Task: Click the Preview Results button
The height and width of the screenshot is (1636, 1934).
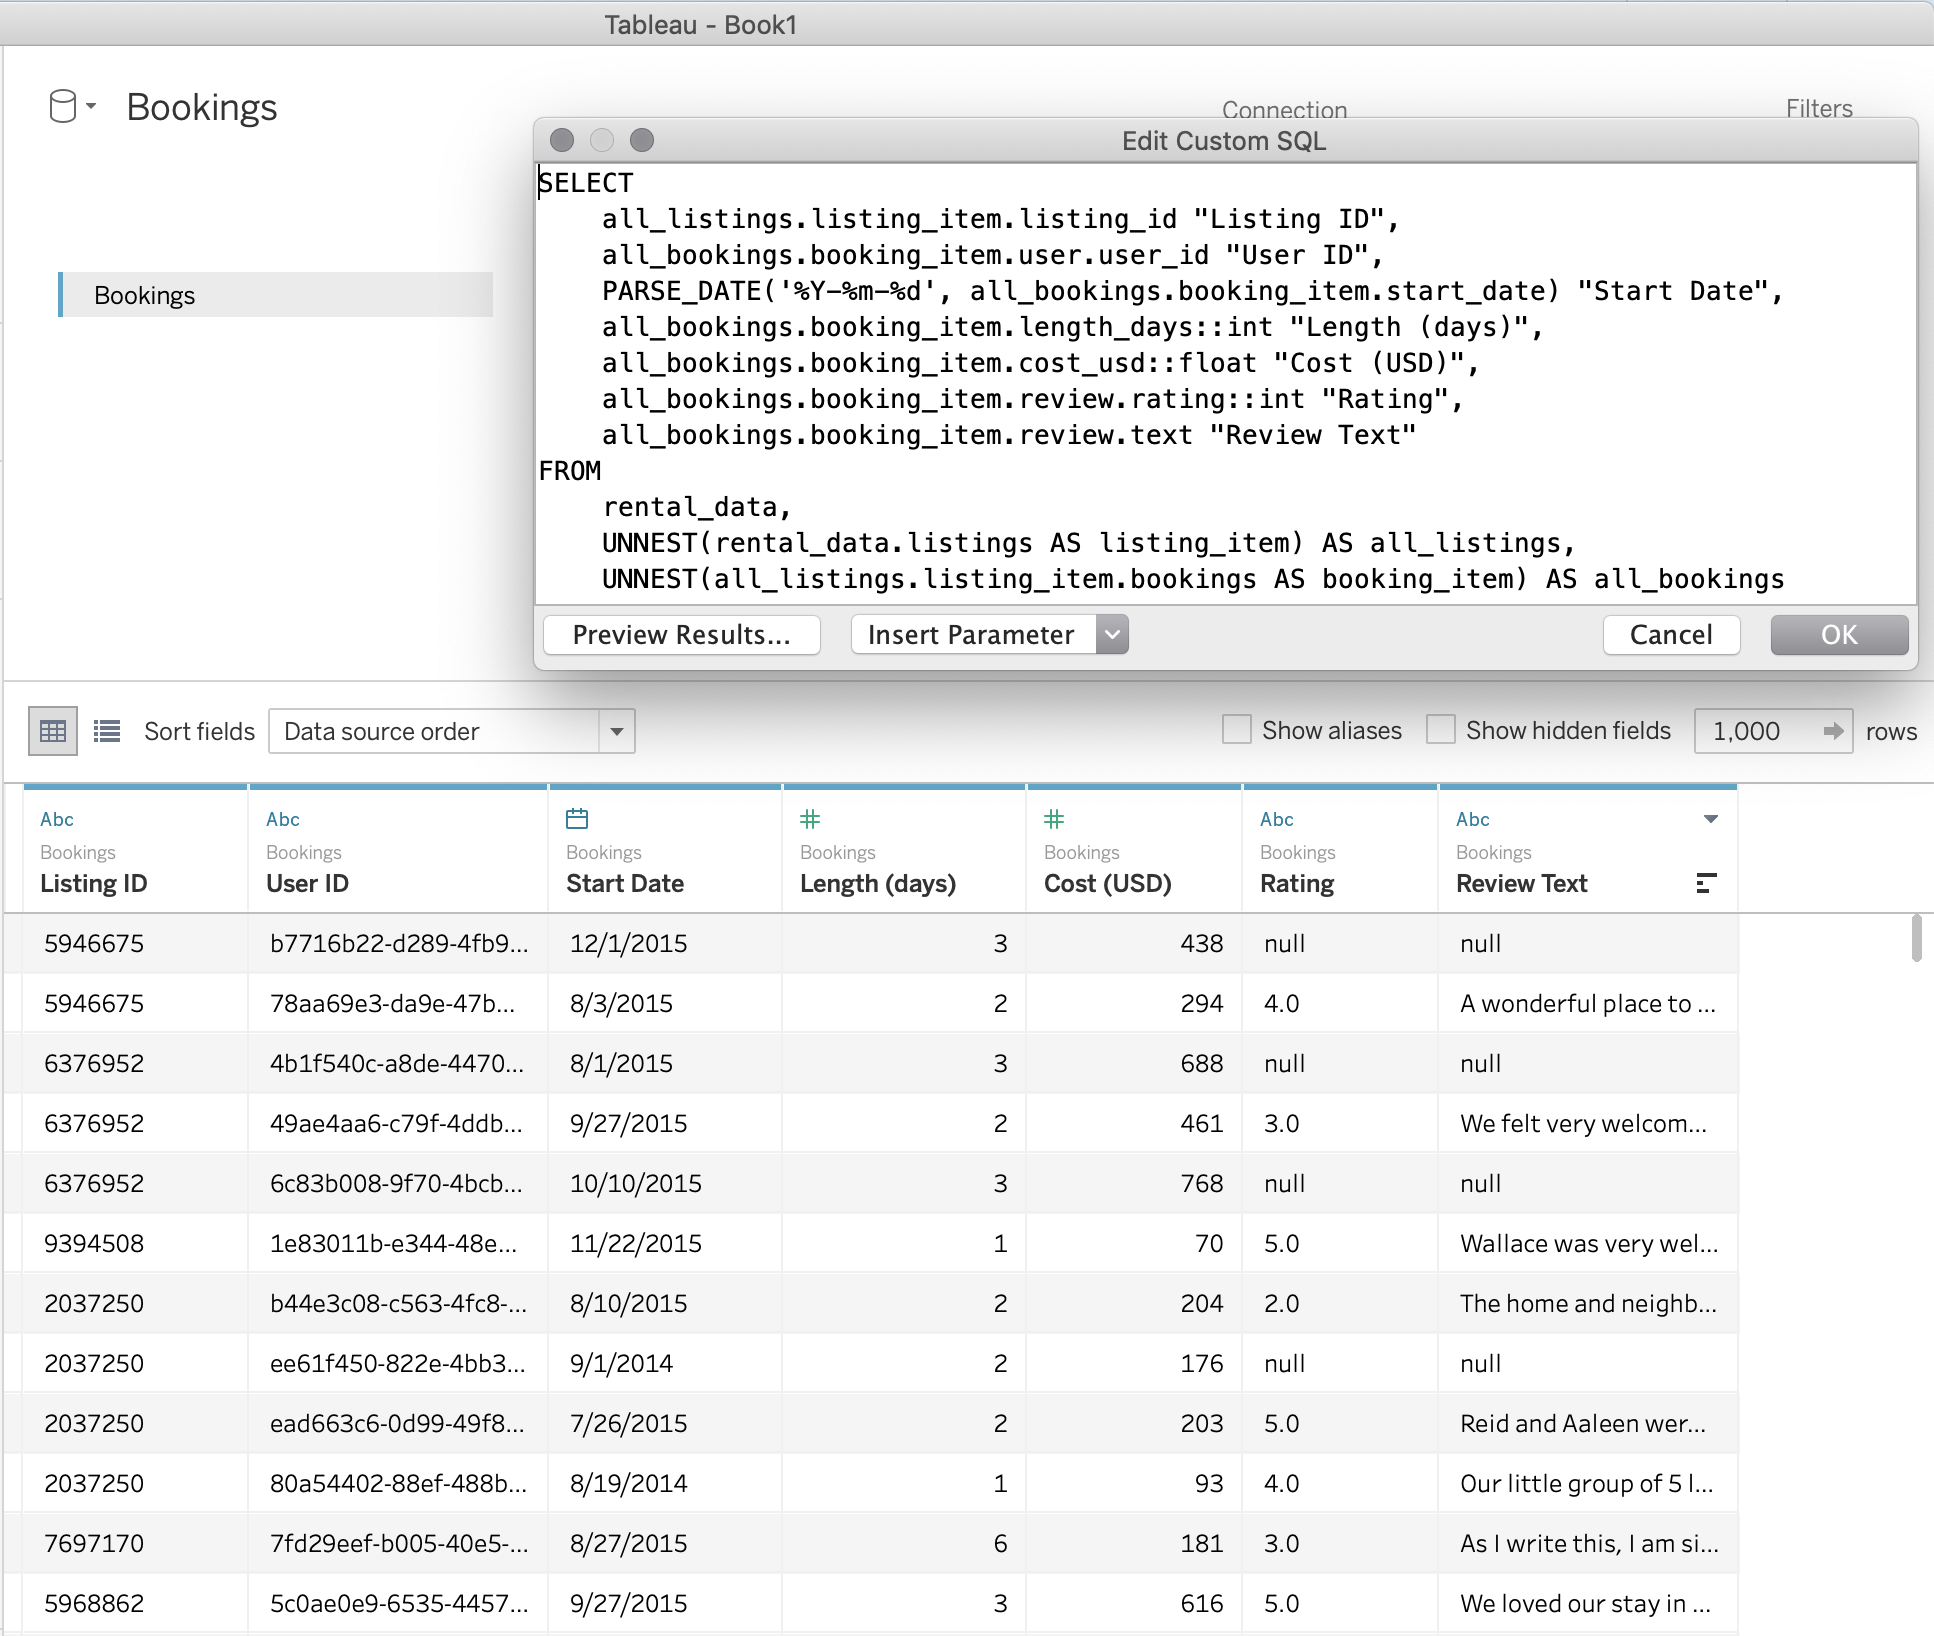Action: pos(680,633)
